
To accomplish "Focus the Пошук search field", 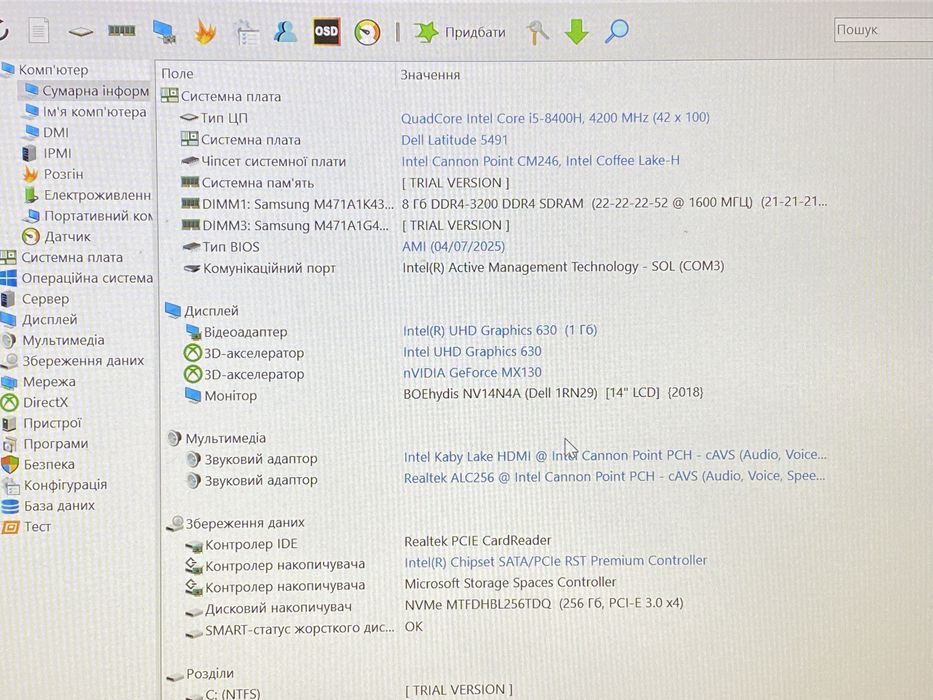I will click(x=884, y=30).
